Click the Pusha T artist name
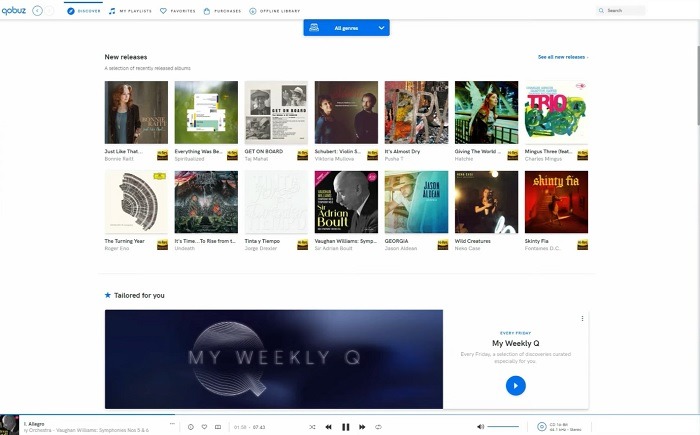Viewport: 700px width, 435px height. (x=394, y=159)
